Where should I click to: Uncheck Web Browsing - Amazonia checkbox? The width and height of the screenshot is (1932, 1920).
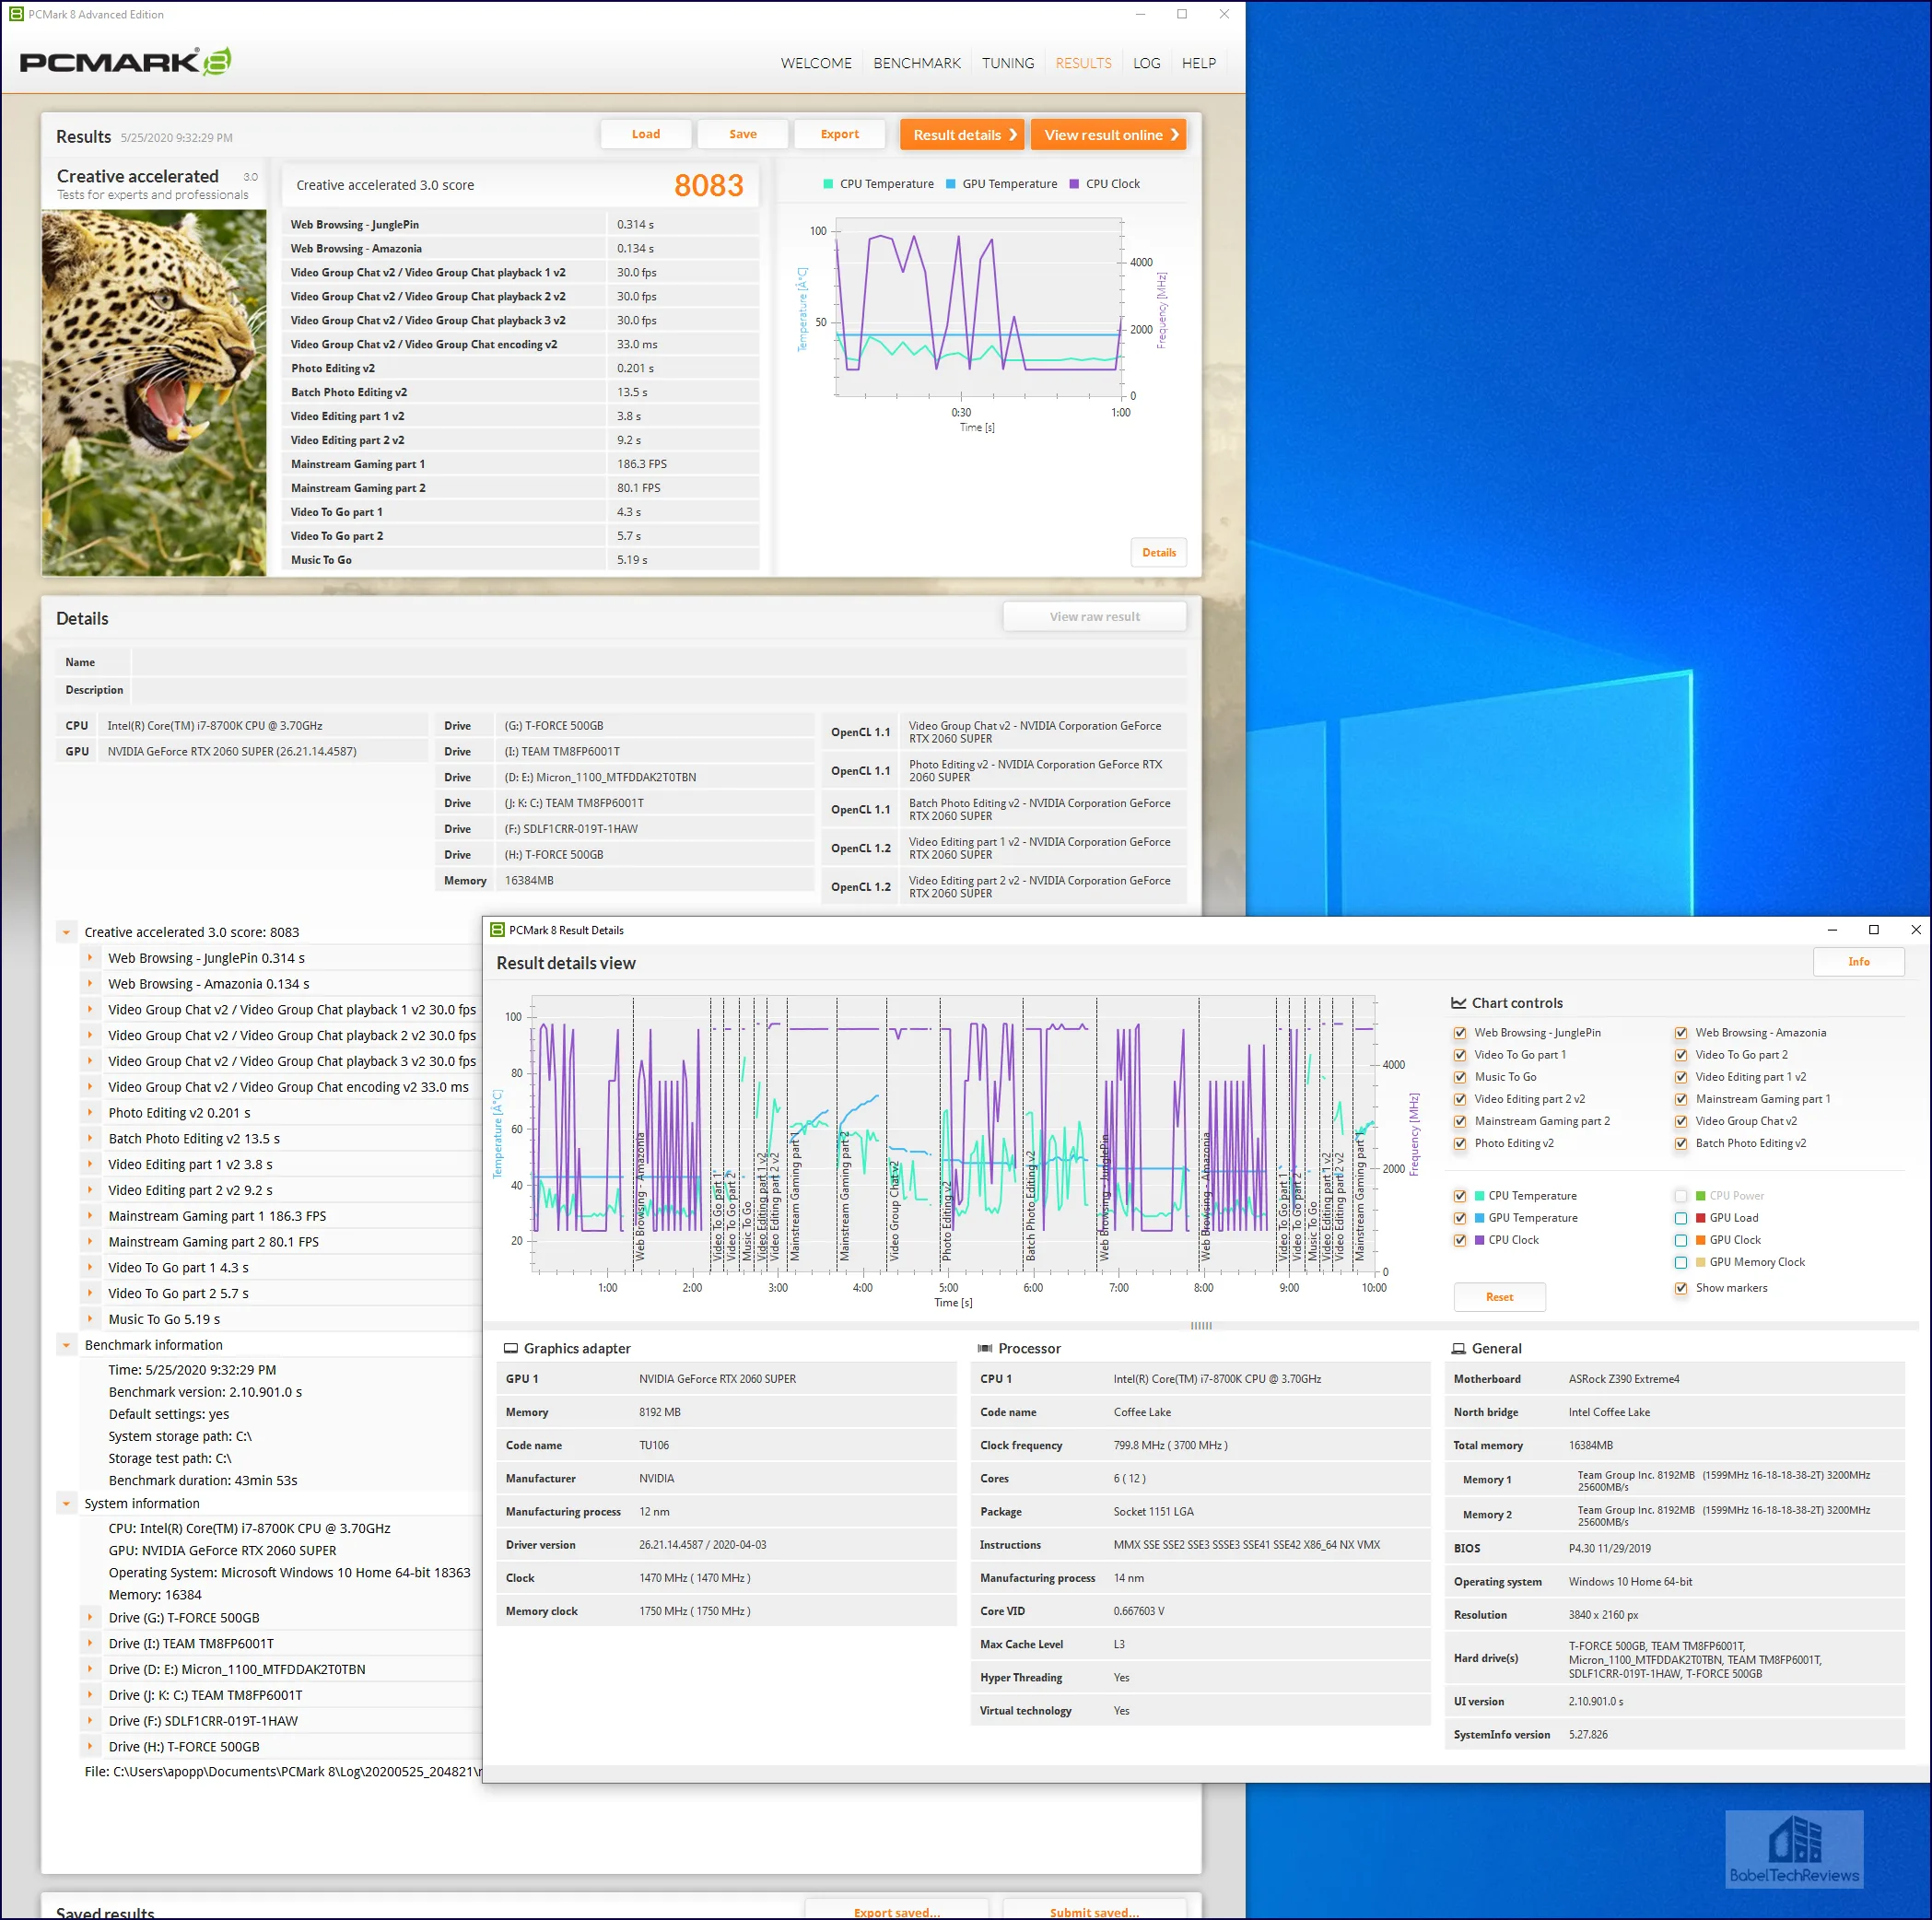pos(1681,1032)
